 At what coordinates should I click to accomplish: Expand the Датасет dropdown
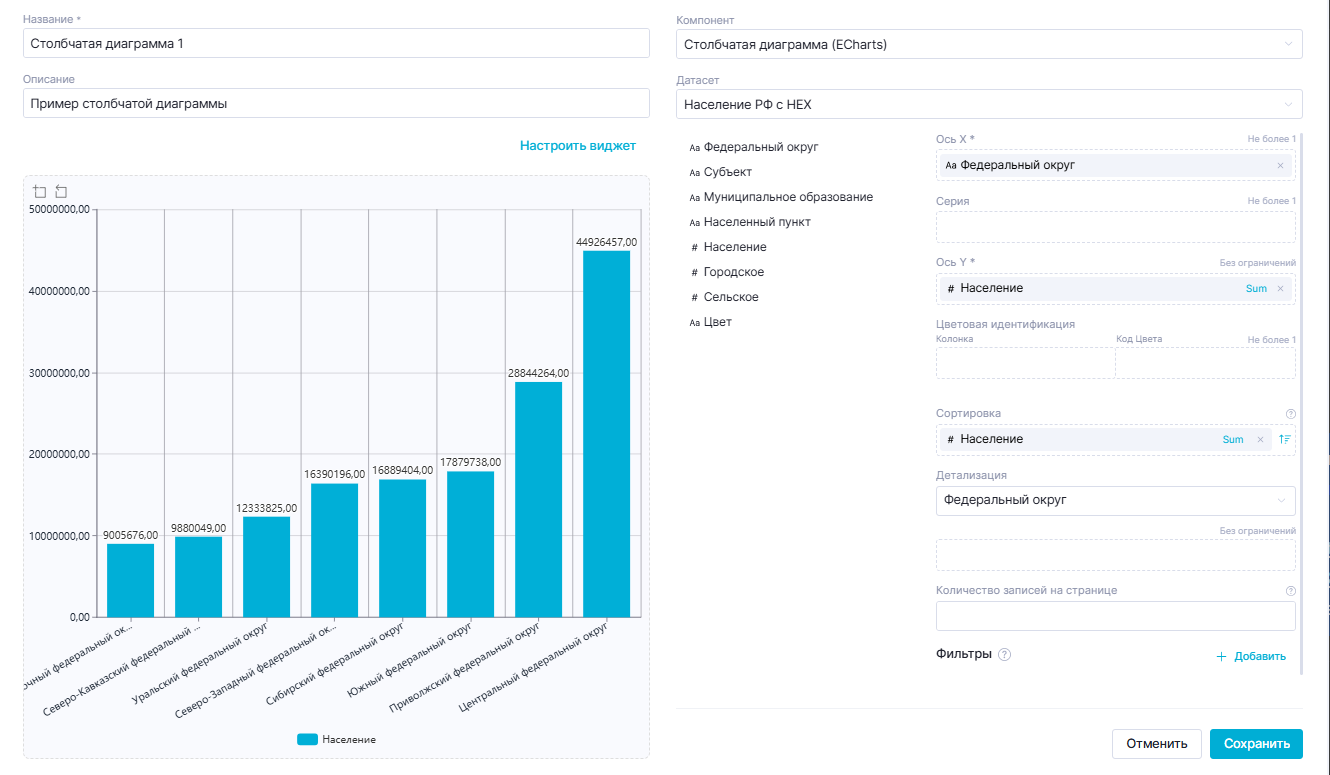pyautogui.click(x=988, y=104)
